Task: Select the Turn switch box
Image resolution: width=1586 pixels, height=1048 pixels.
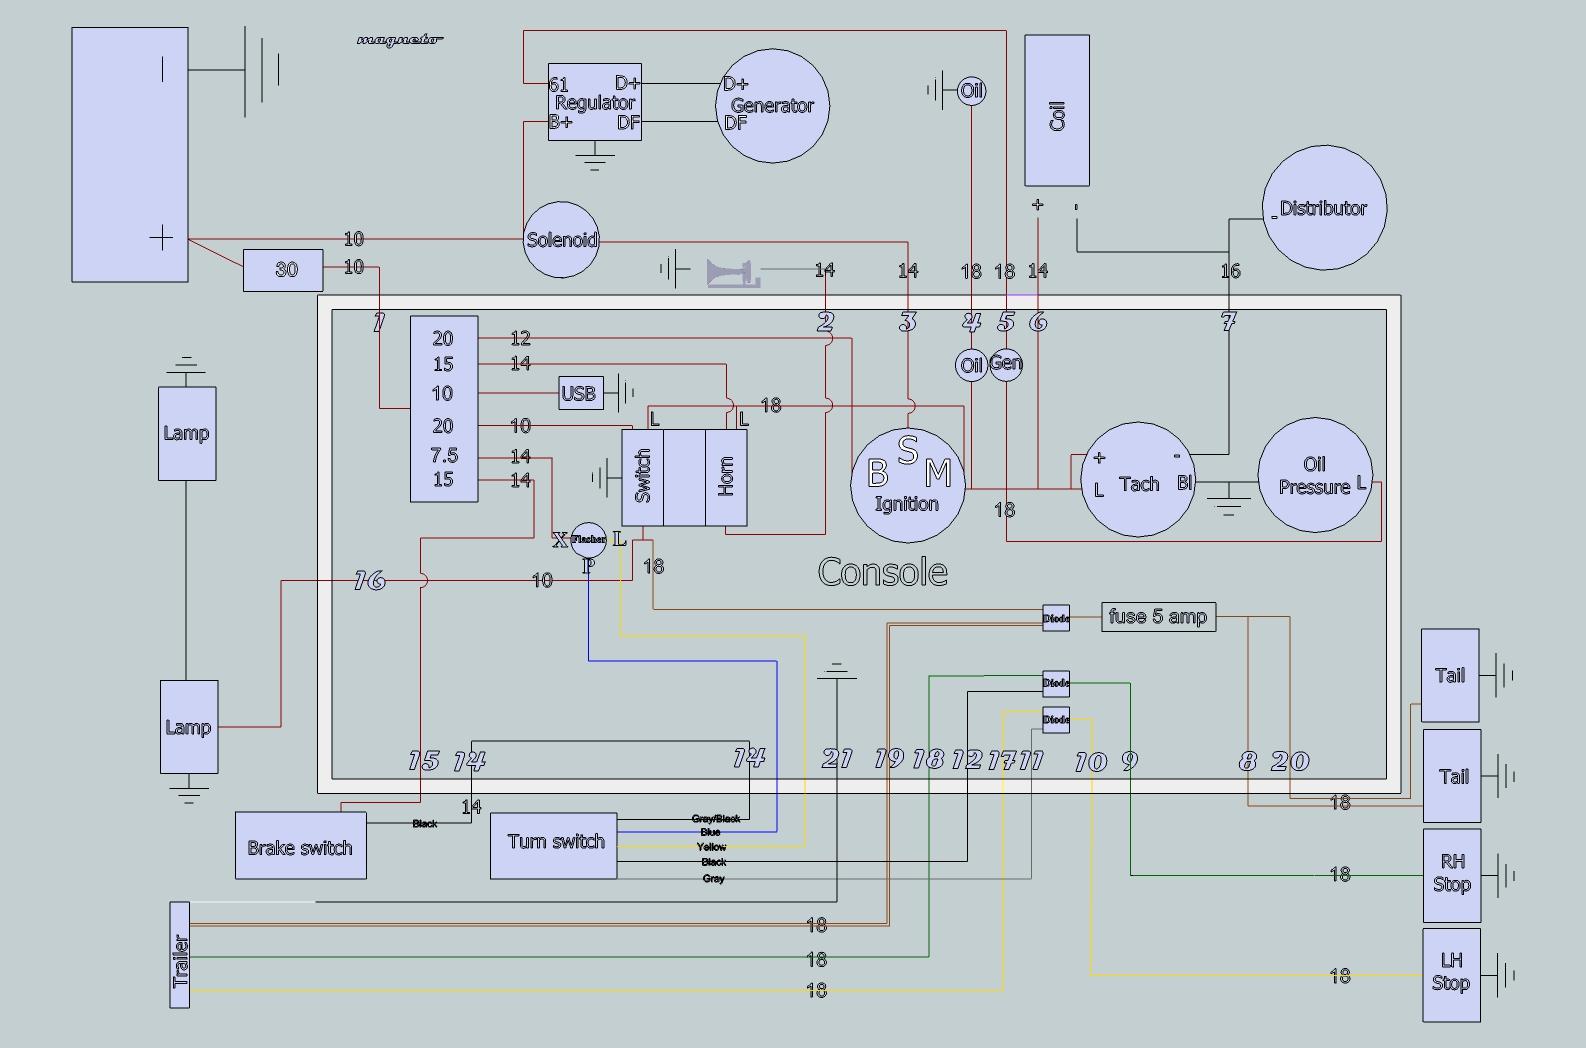Action: coord(553,846)
